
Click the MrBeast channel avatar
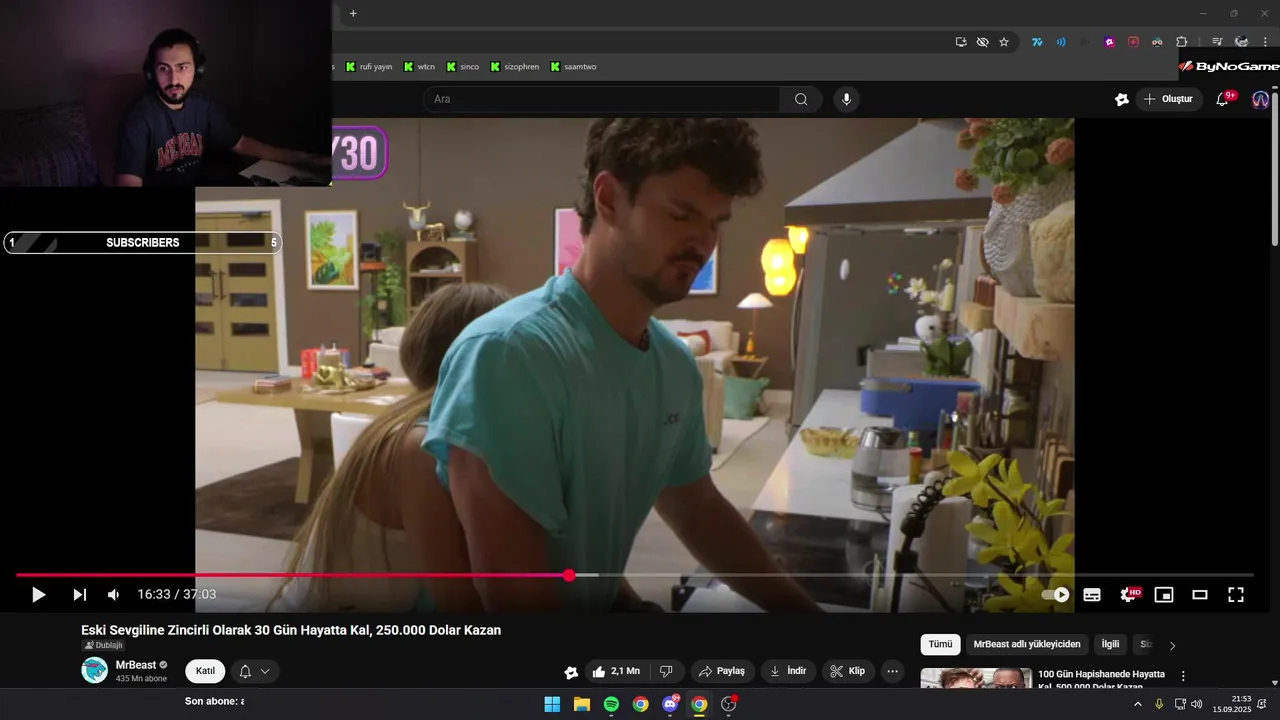[94, 671]
